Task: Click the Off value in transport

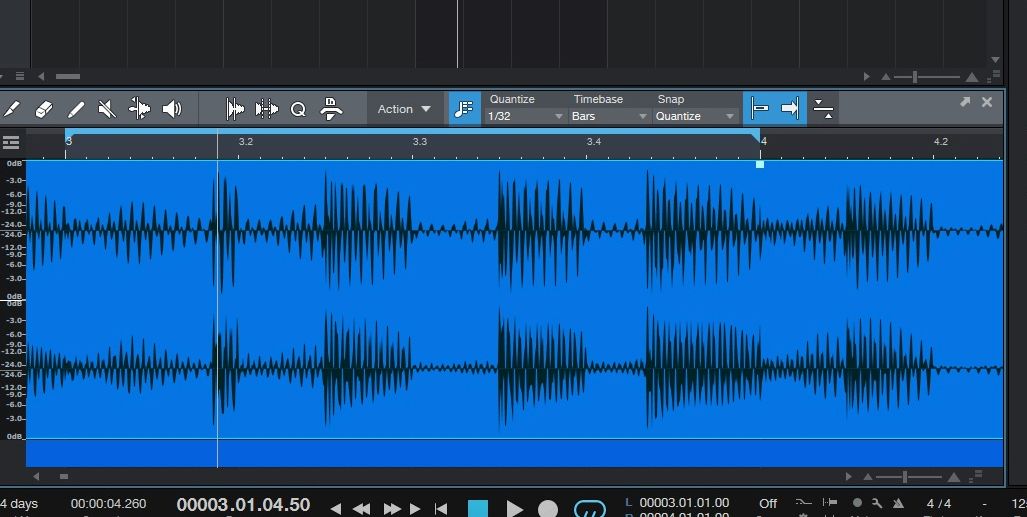Action: 768,503
